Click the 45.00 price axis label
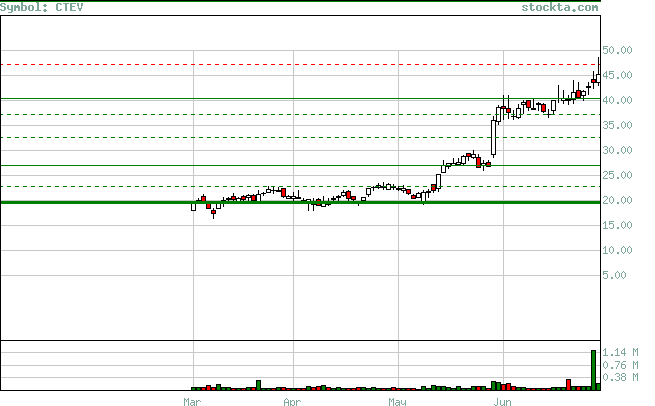The width and height of the screenshot is (655, 406). point(617,75)
